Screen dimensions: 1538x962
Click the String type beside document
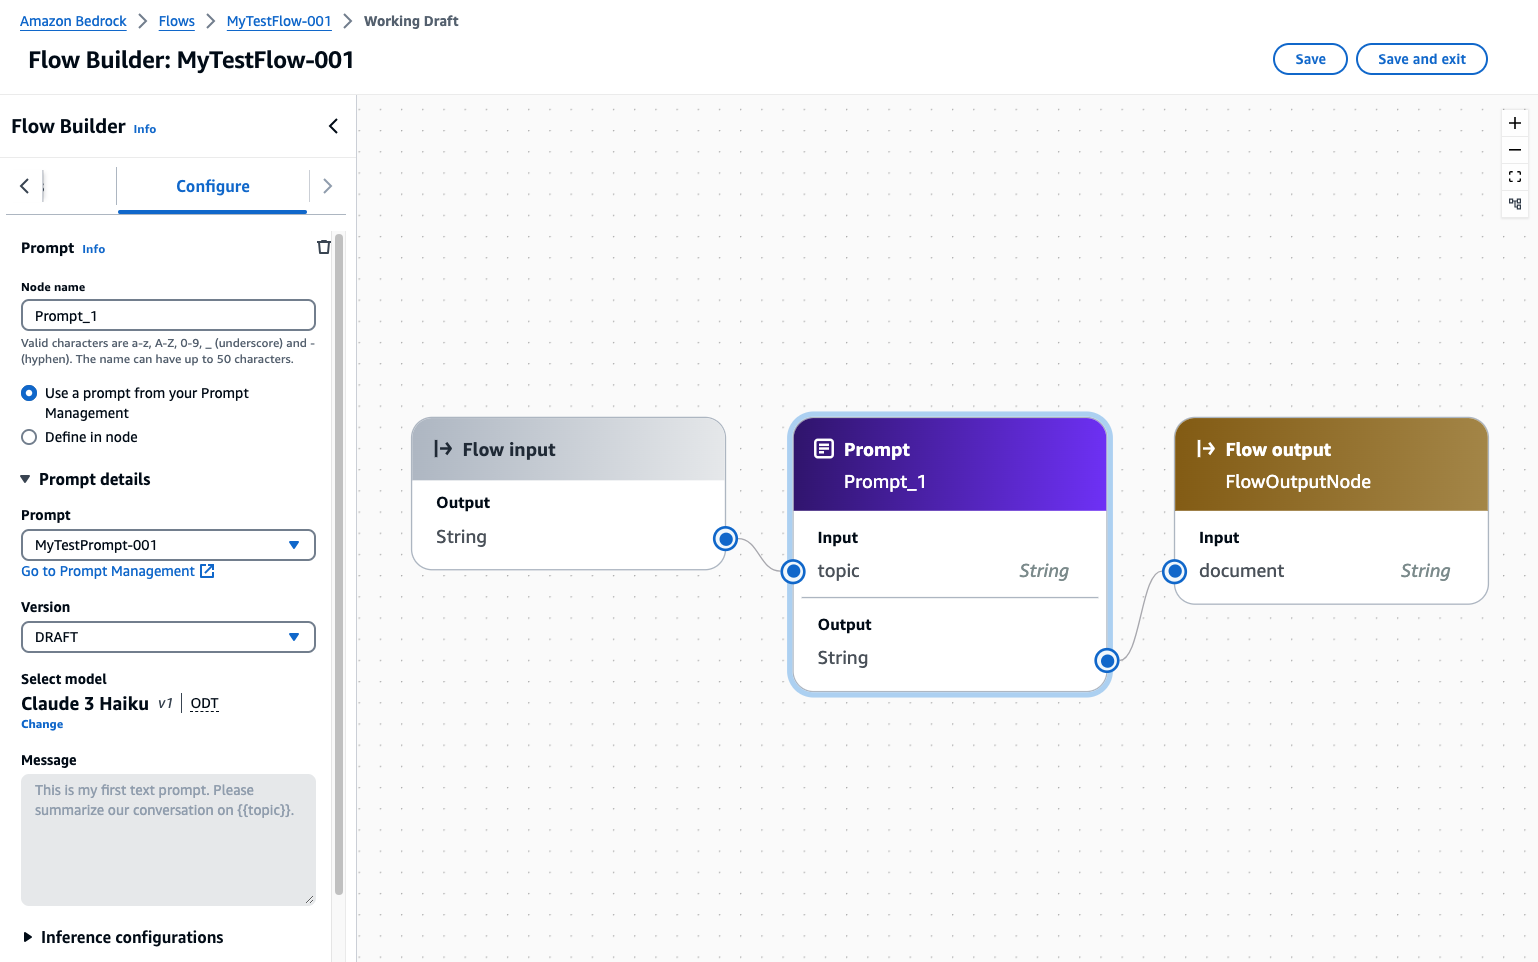pyautogui.click(x=1425, y=571)
